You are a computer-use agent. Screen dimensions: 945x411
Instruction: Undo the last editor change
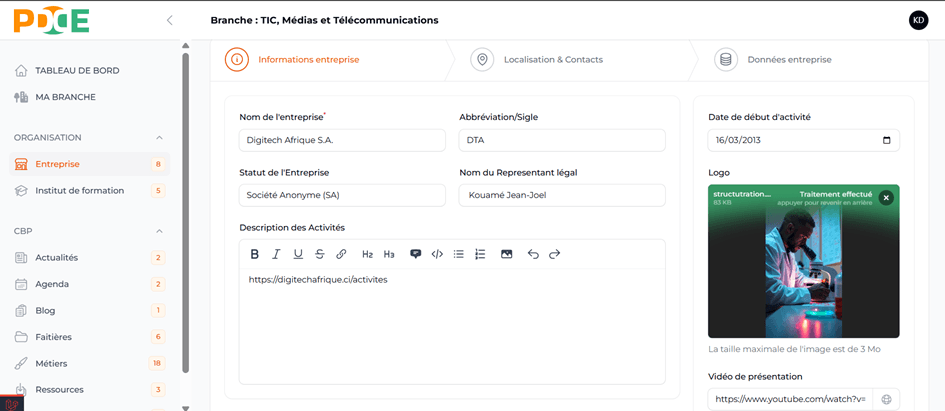(533, 254)
